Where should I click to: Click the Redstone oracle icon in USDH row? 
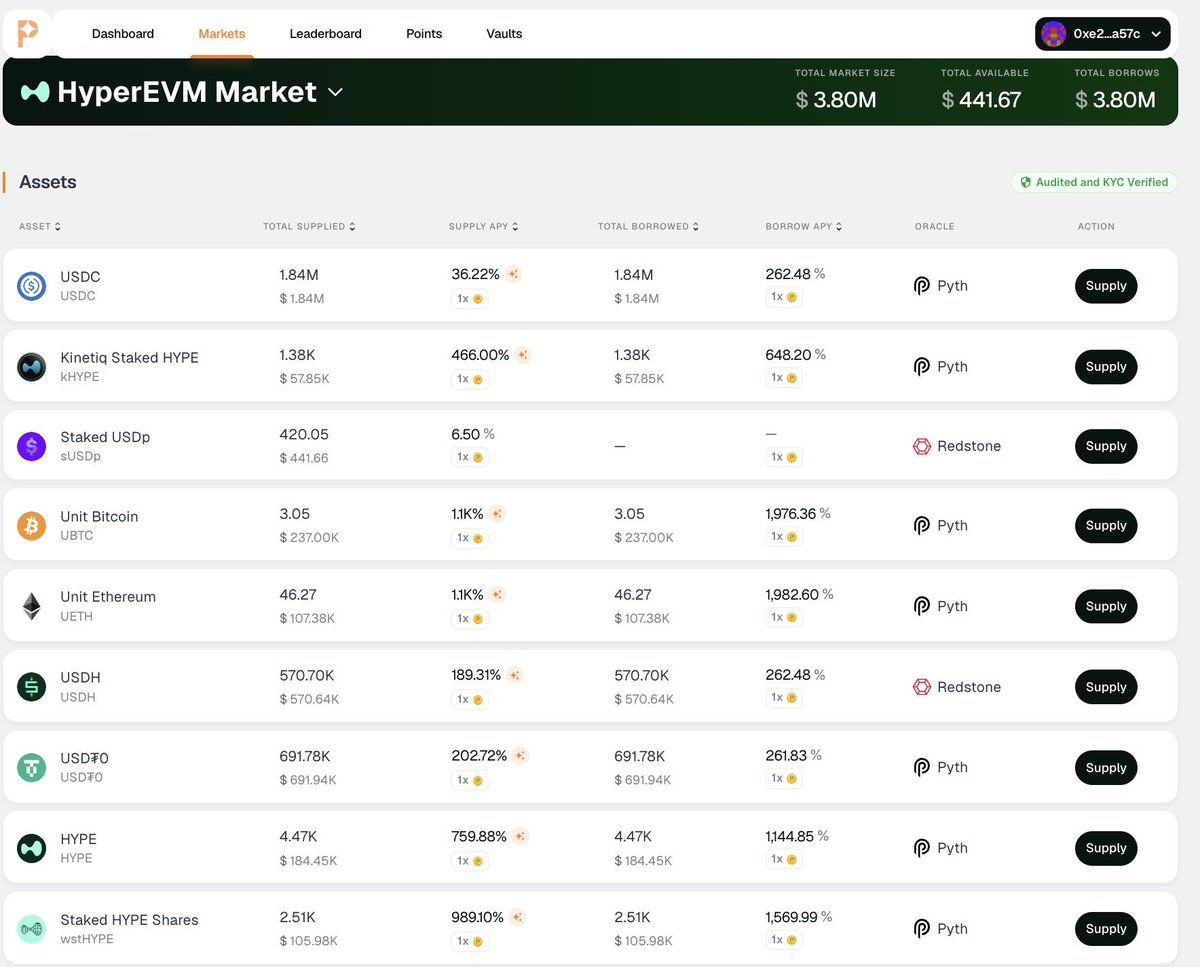(x=922, y=687)
